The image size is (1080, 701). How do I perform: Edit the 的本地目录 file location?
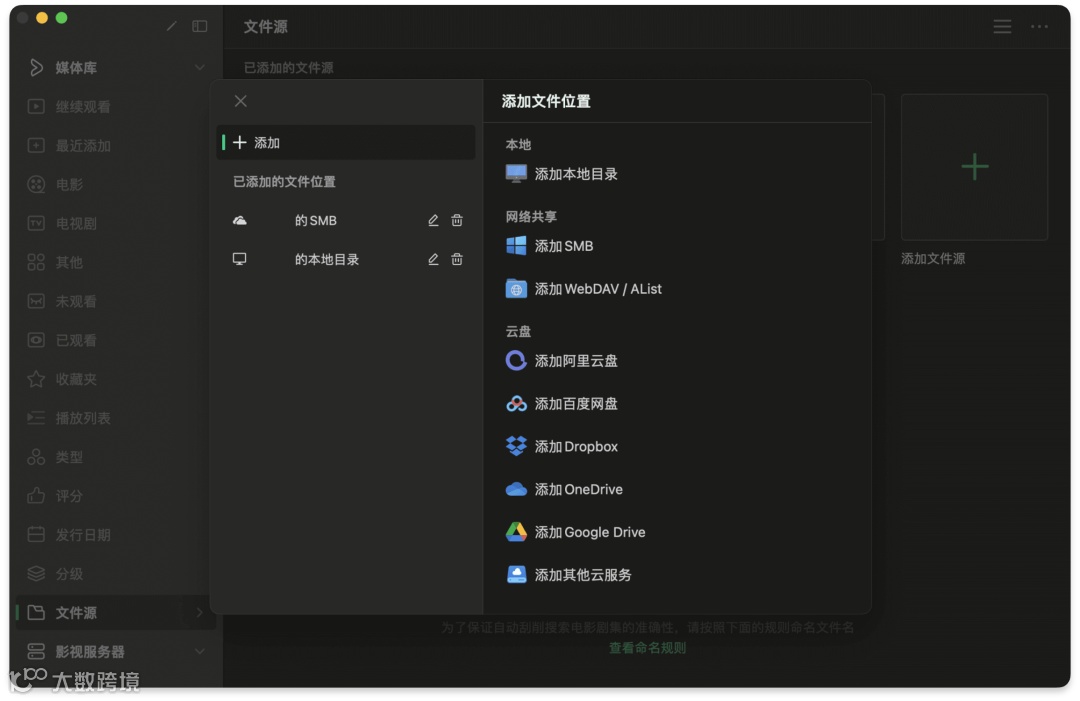click(x=433, y=260)
